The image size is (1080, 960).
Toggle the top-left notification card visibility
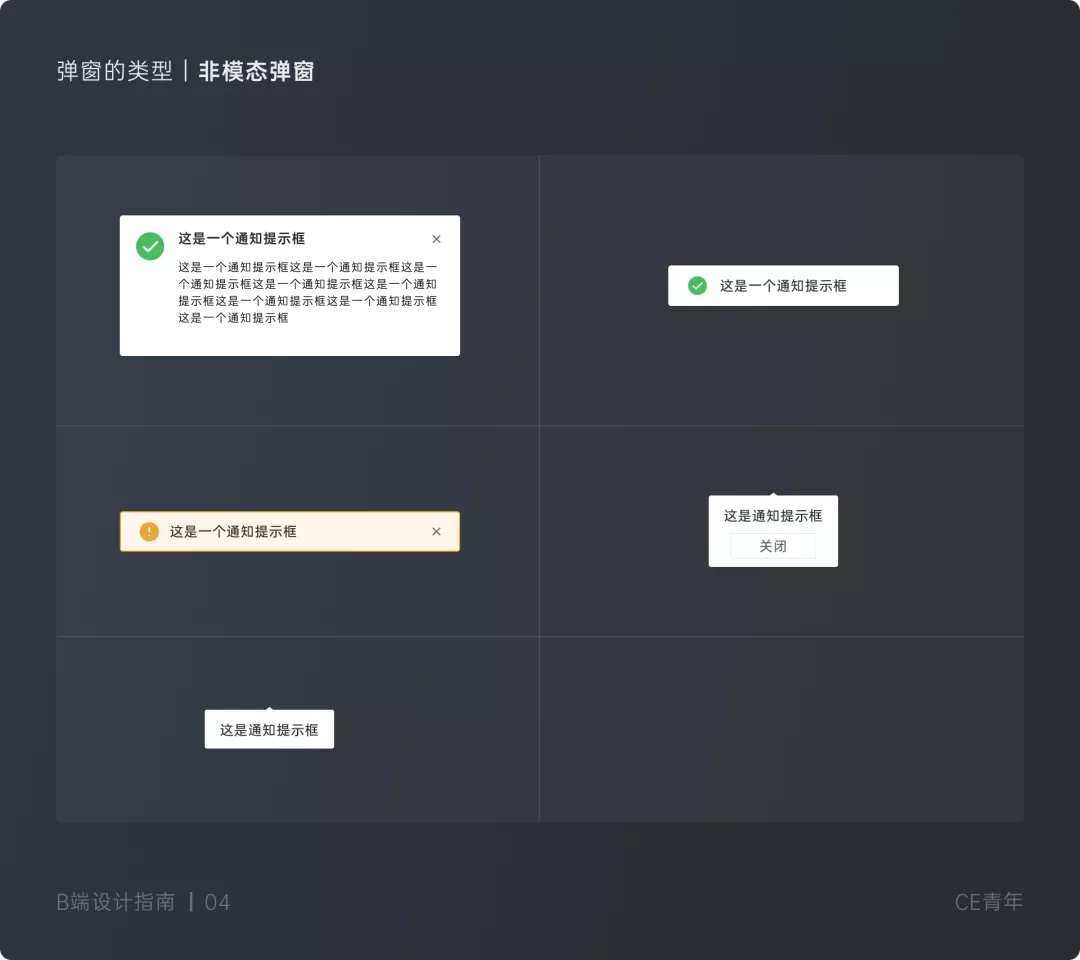coord(436,239)
